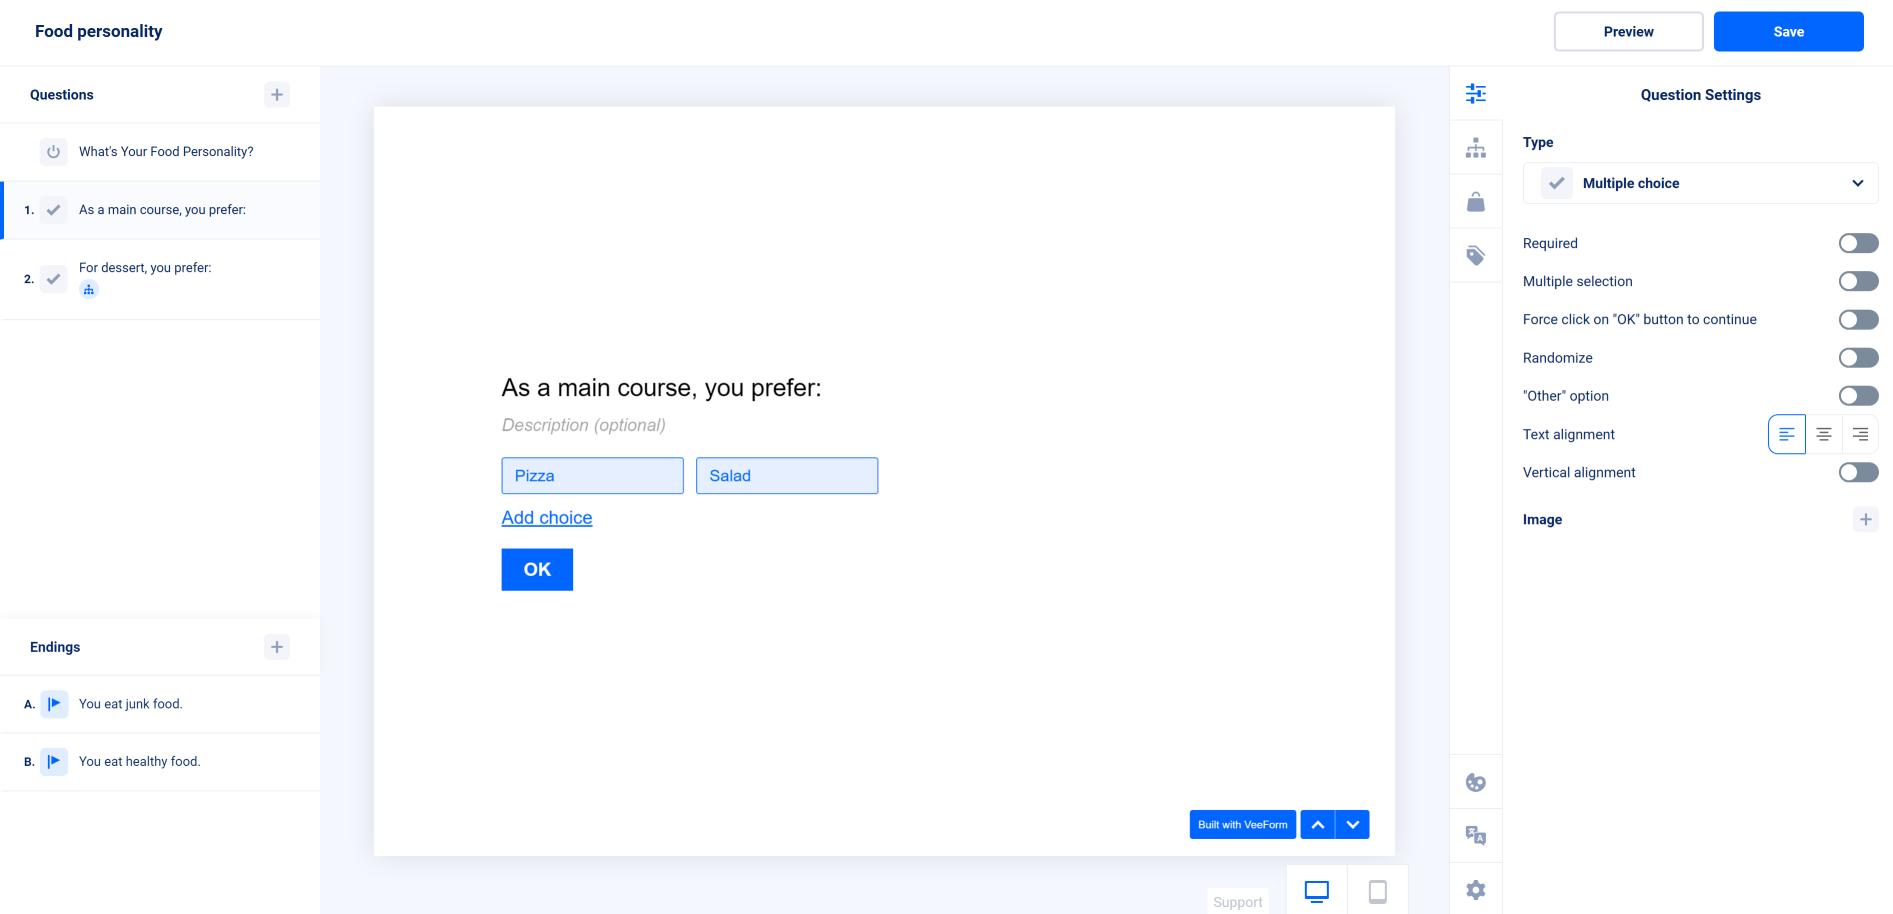Align text left
Image resolution: width=1893 pixels, height=914 pixels.
coord(1787,434)
